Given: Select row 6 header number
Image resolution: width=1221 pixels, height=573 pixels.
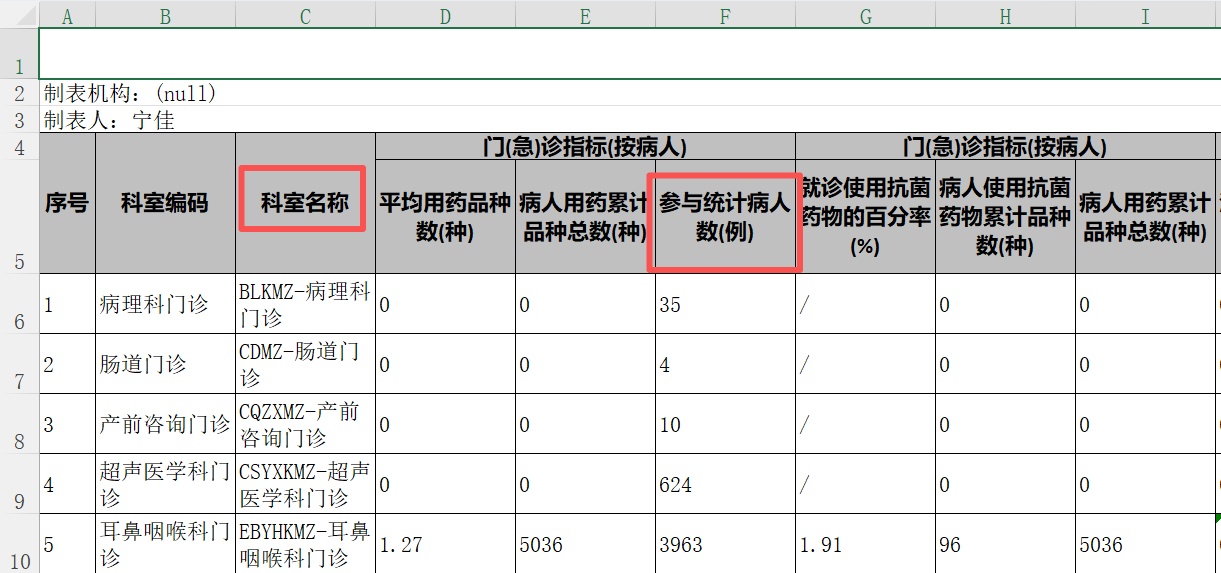Looking at the screenshot, I should pos(19,304).
